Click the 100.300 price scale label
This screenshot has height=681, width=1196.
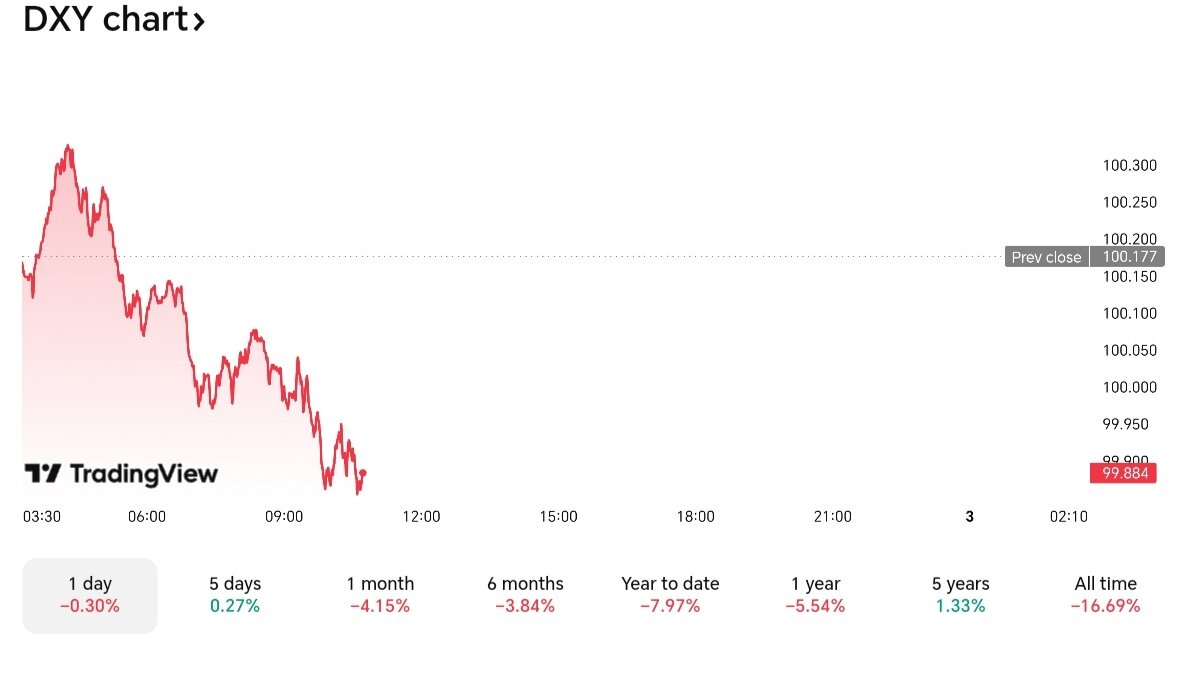pyautogui.click(x=1129, y=166)
